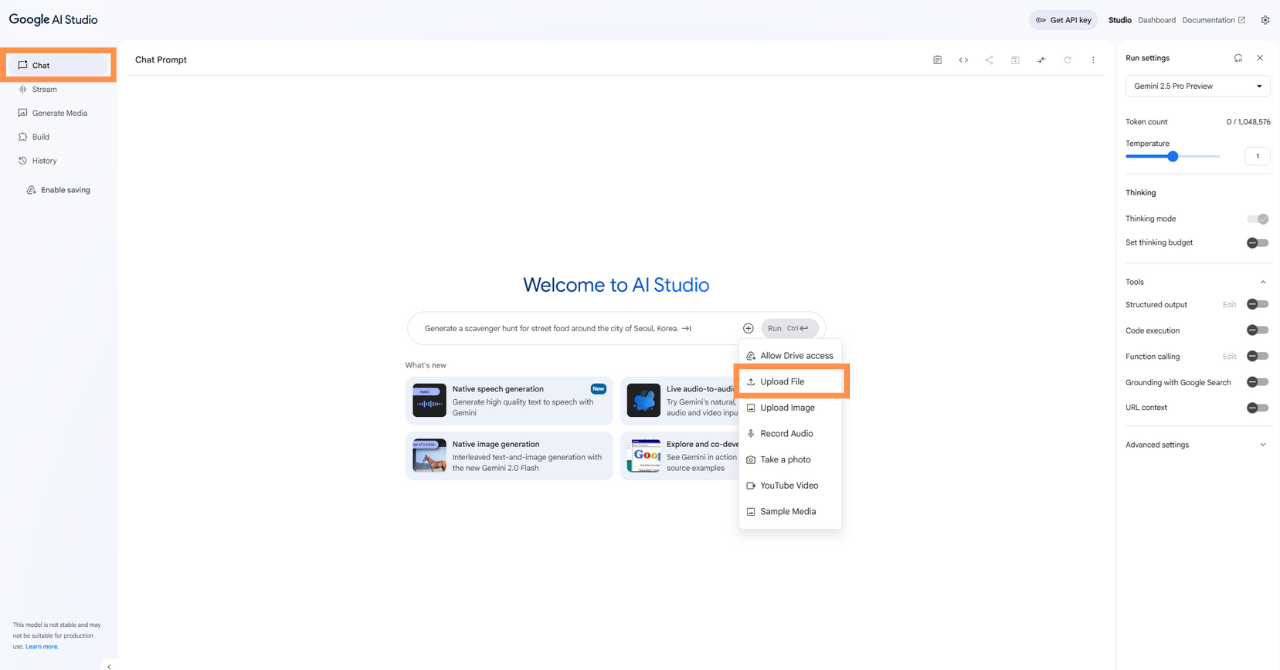The height and width of the screenshot is (670, 1280).
Task: Open the Gemini 2.5 Pro Preview model dropdown
Action: pyautogui.click(x=1198, y=86)
